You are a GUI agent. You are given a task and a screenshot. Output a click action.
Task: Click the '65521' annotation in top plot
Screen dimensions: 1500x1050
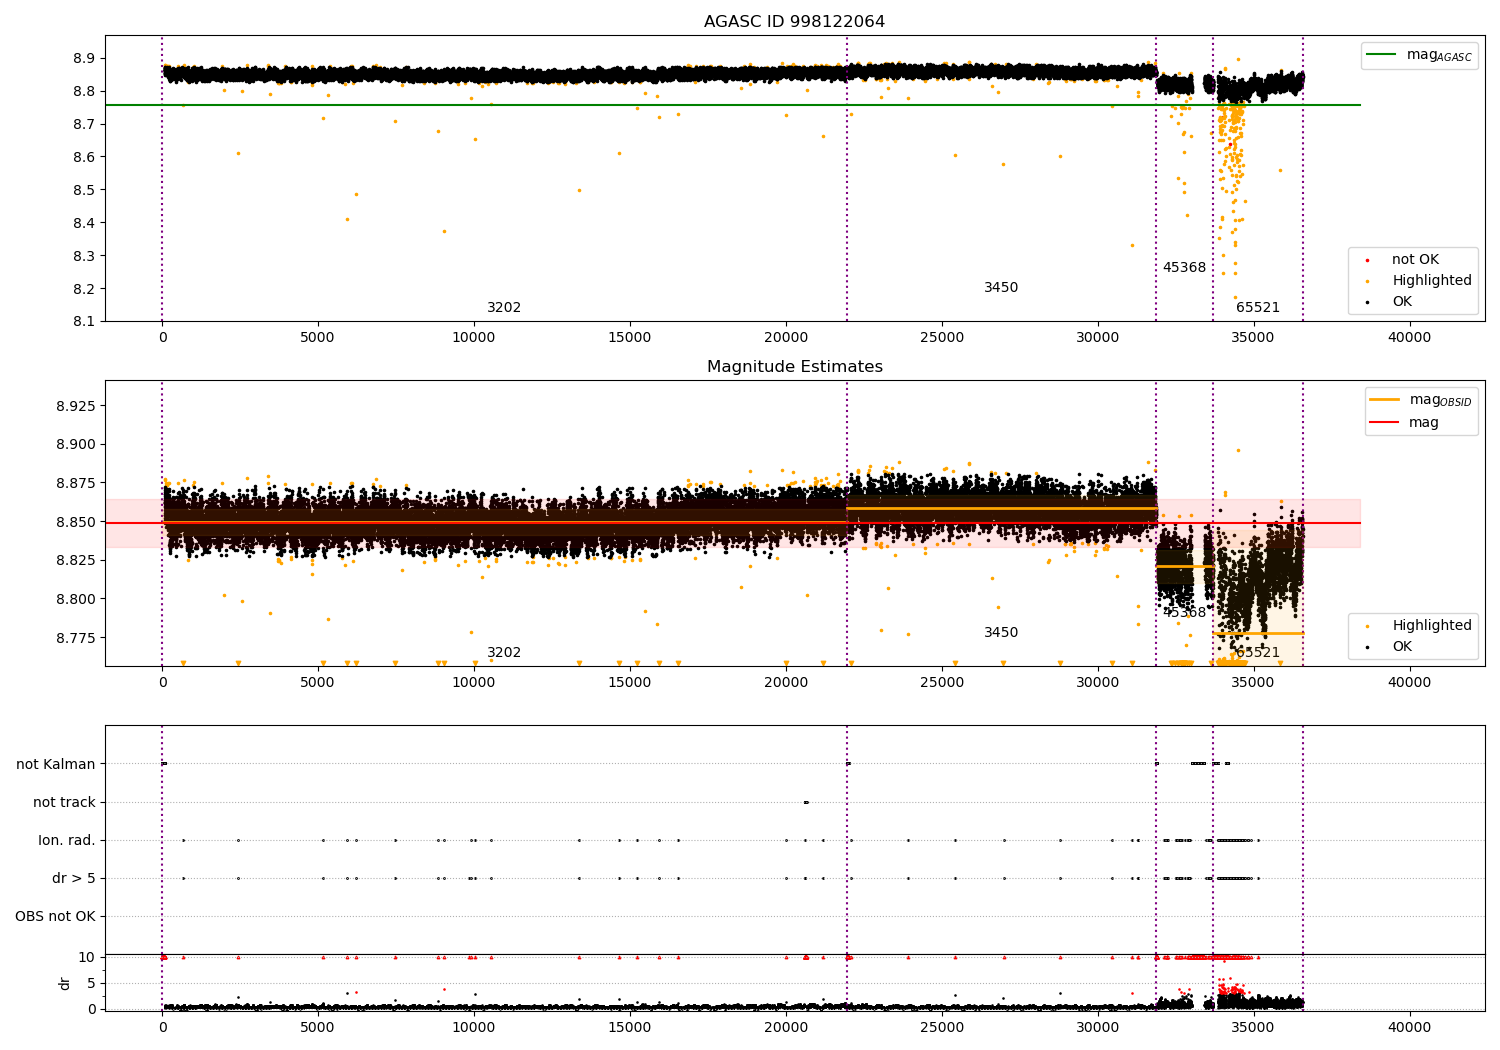coord(1258,308)
